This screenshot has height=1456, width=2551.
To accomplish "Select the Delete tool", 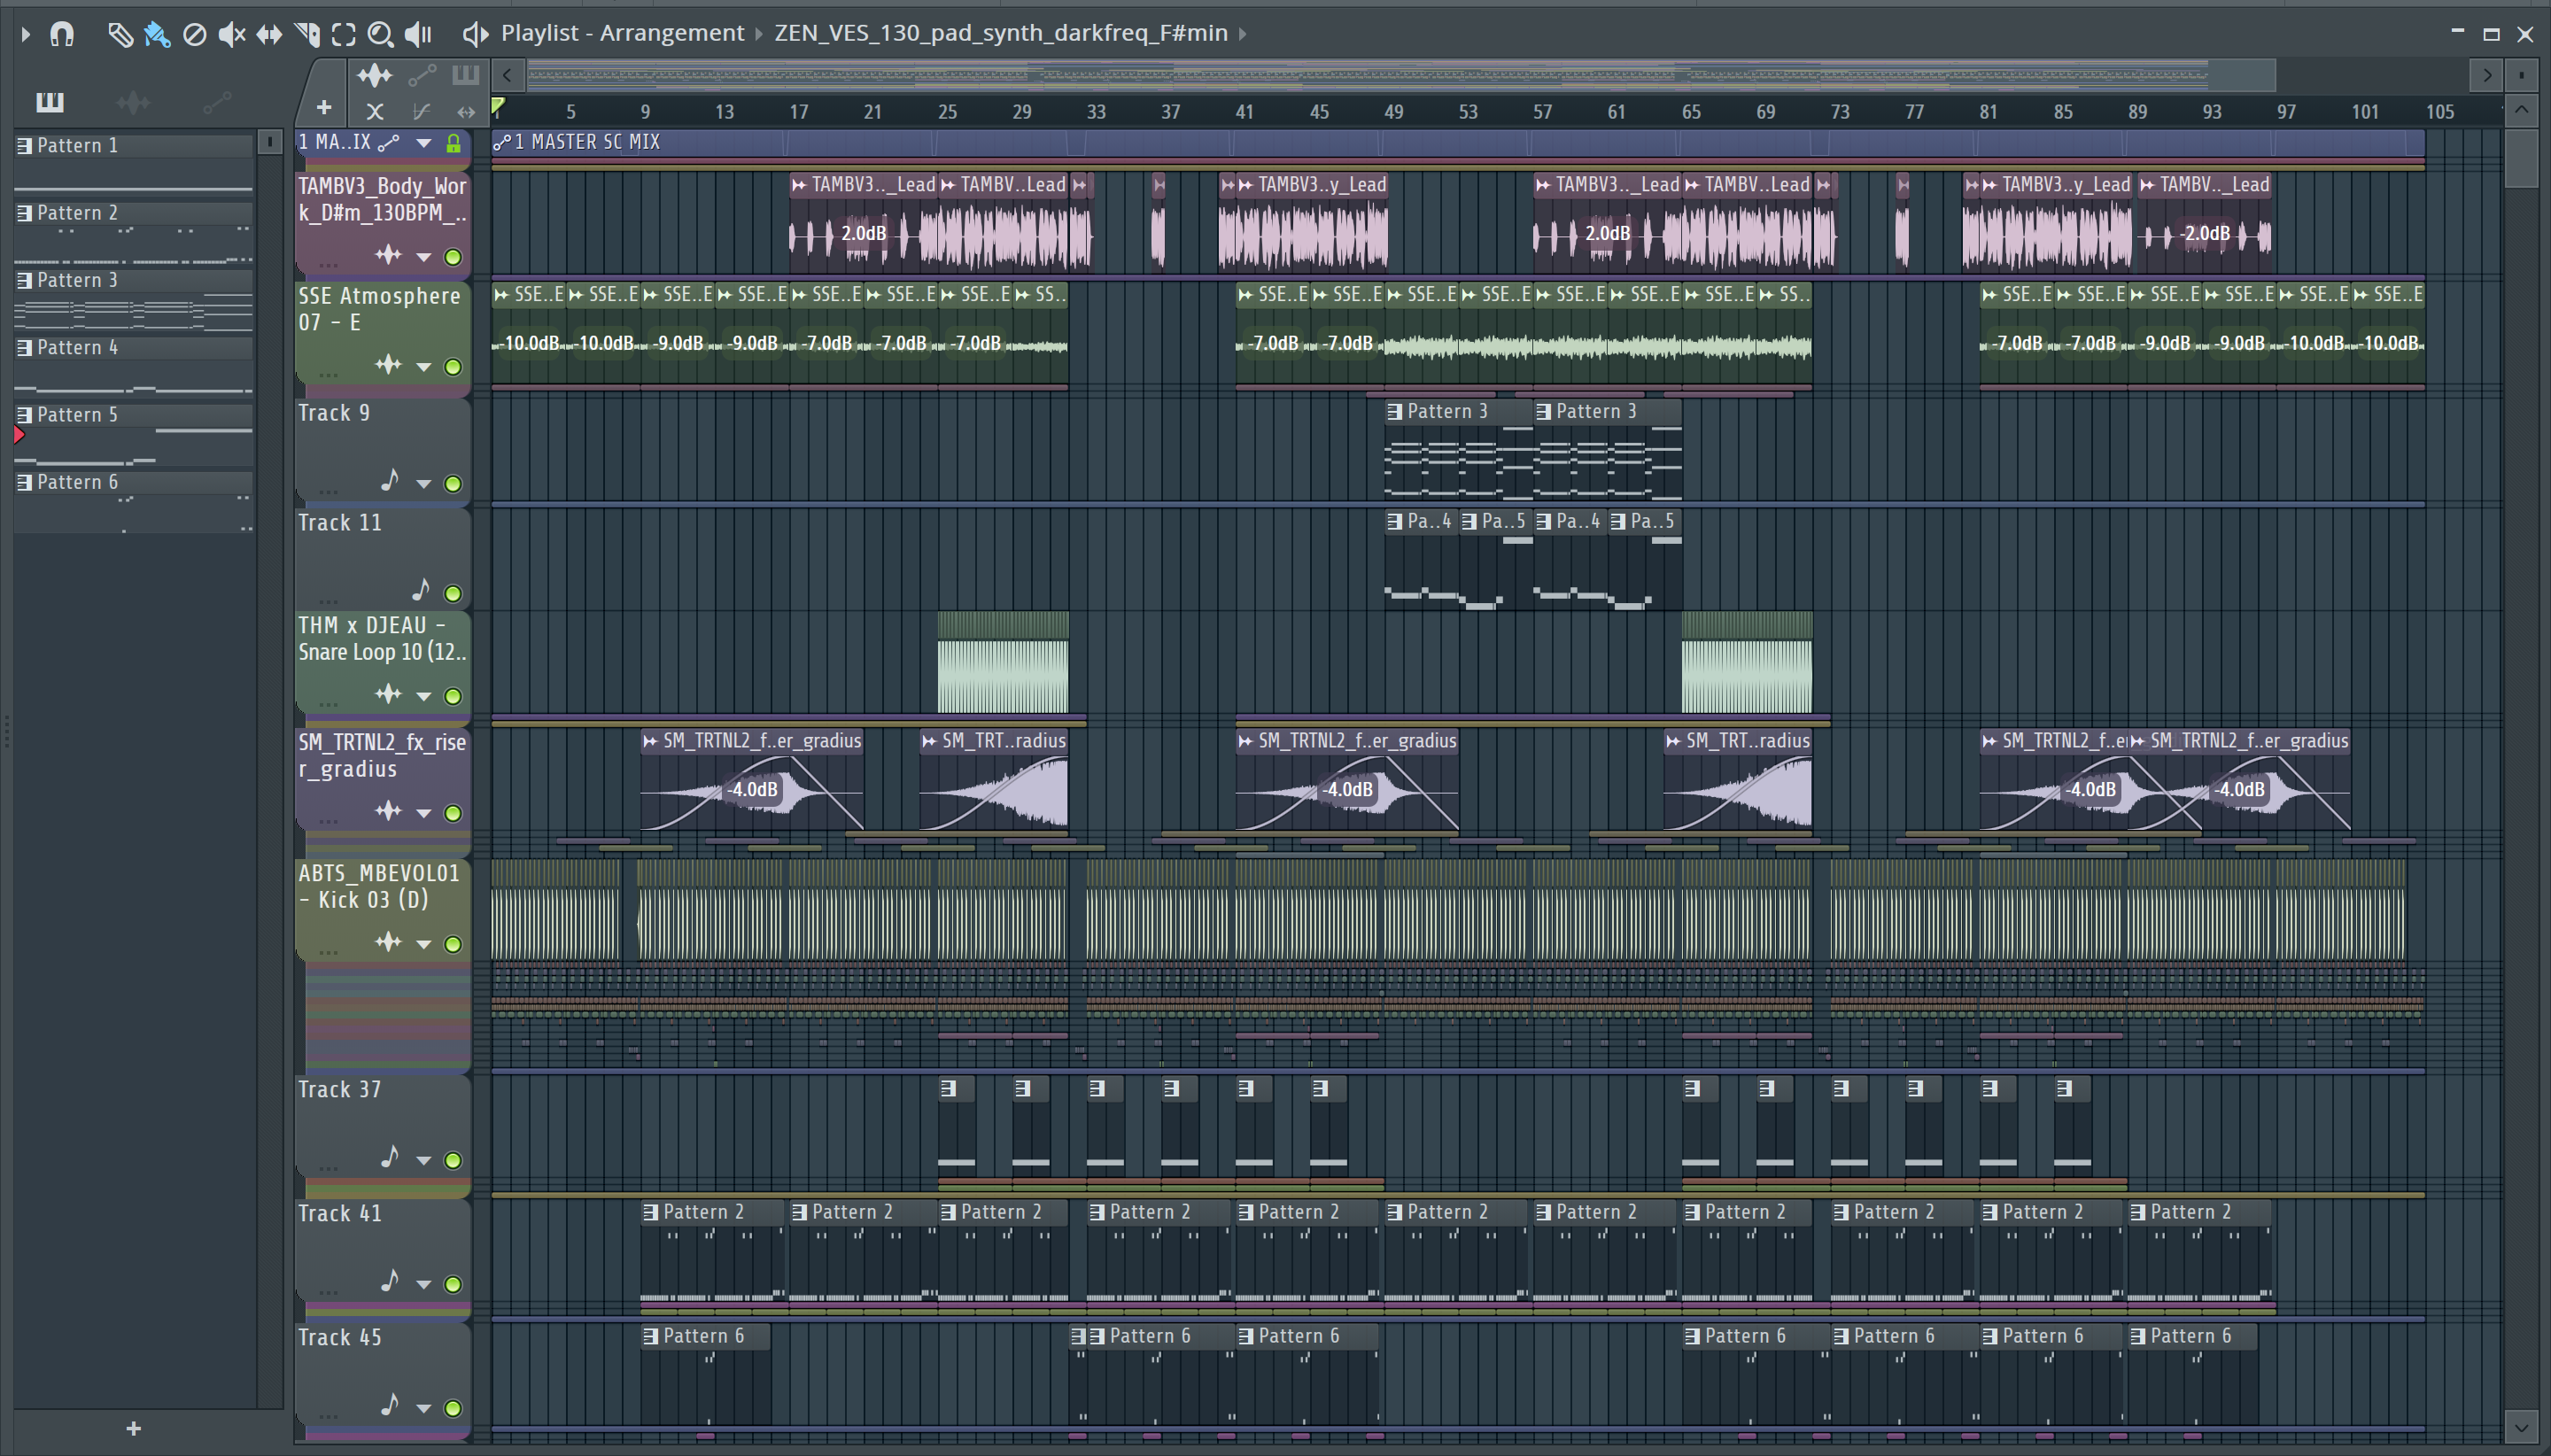I will (x=195, y=34).
